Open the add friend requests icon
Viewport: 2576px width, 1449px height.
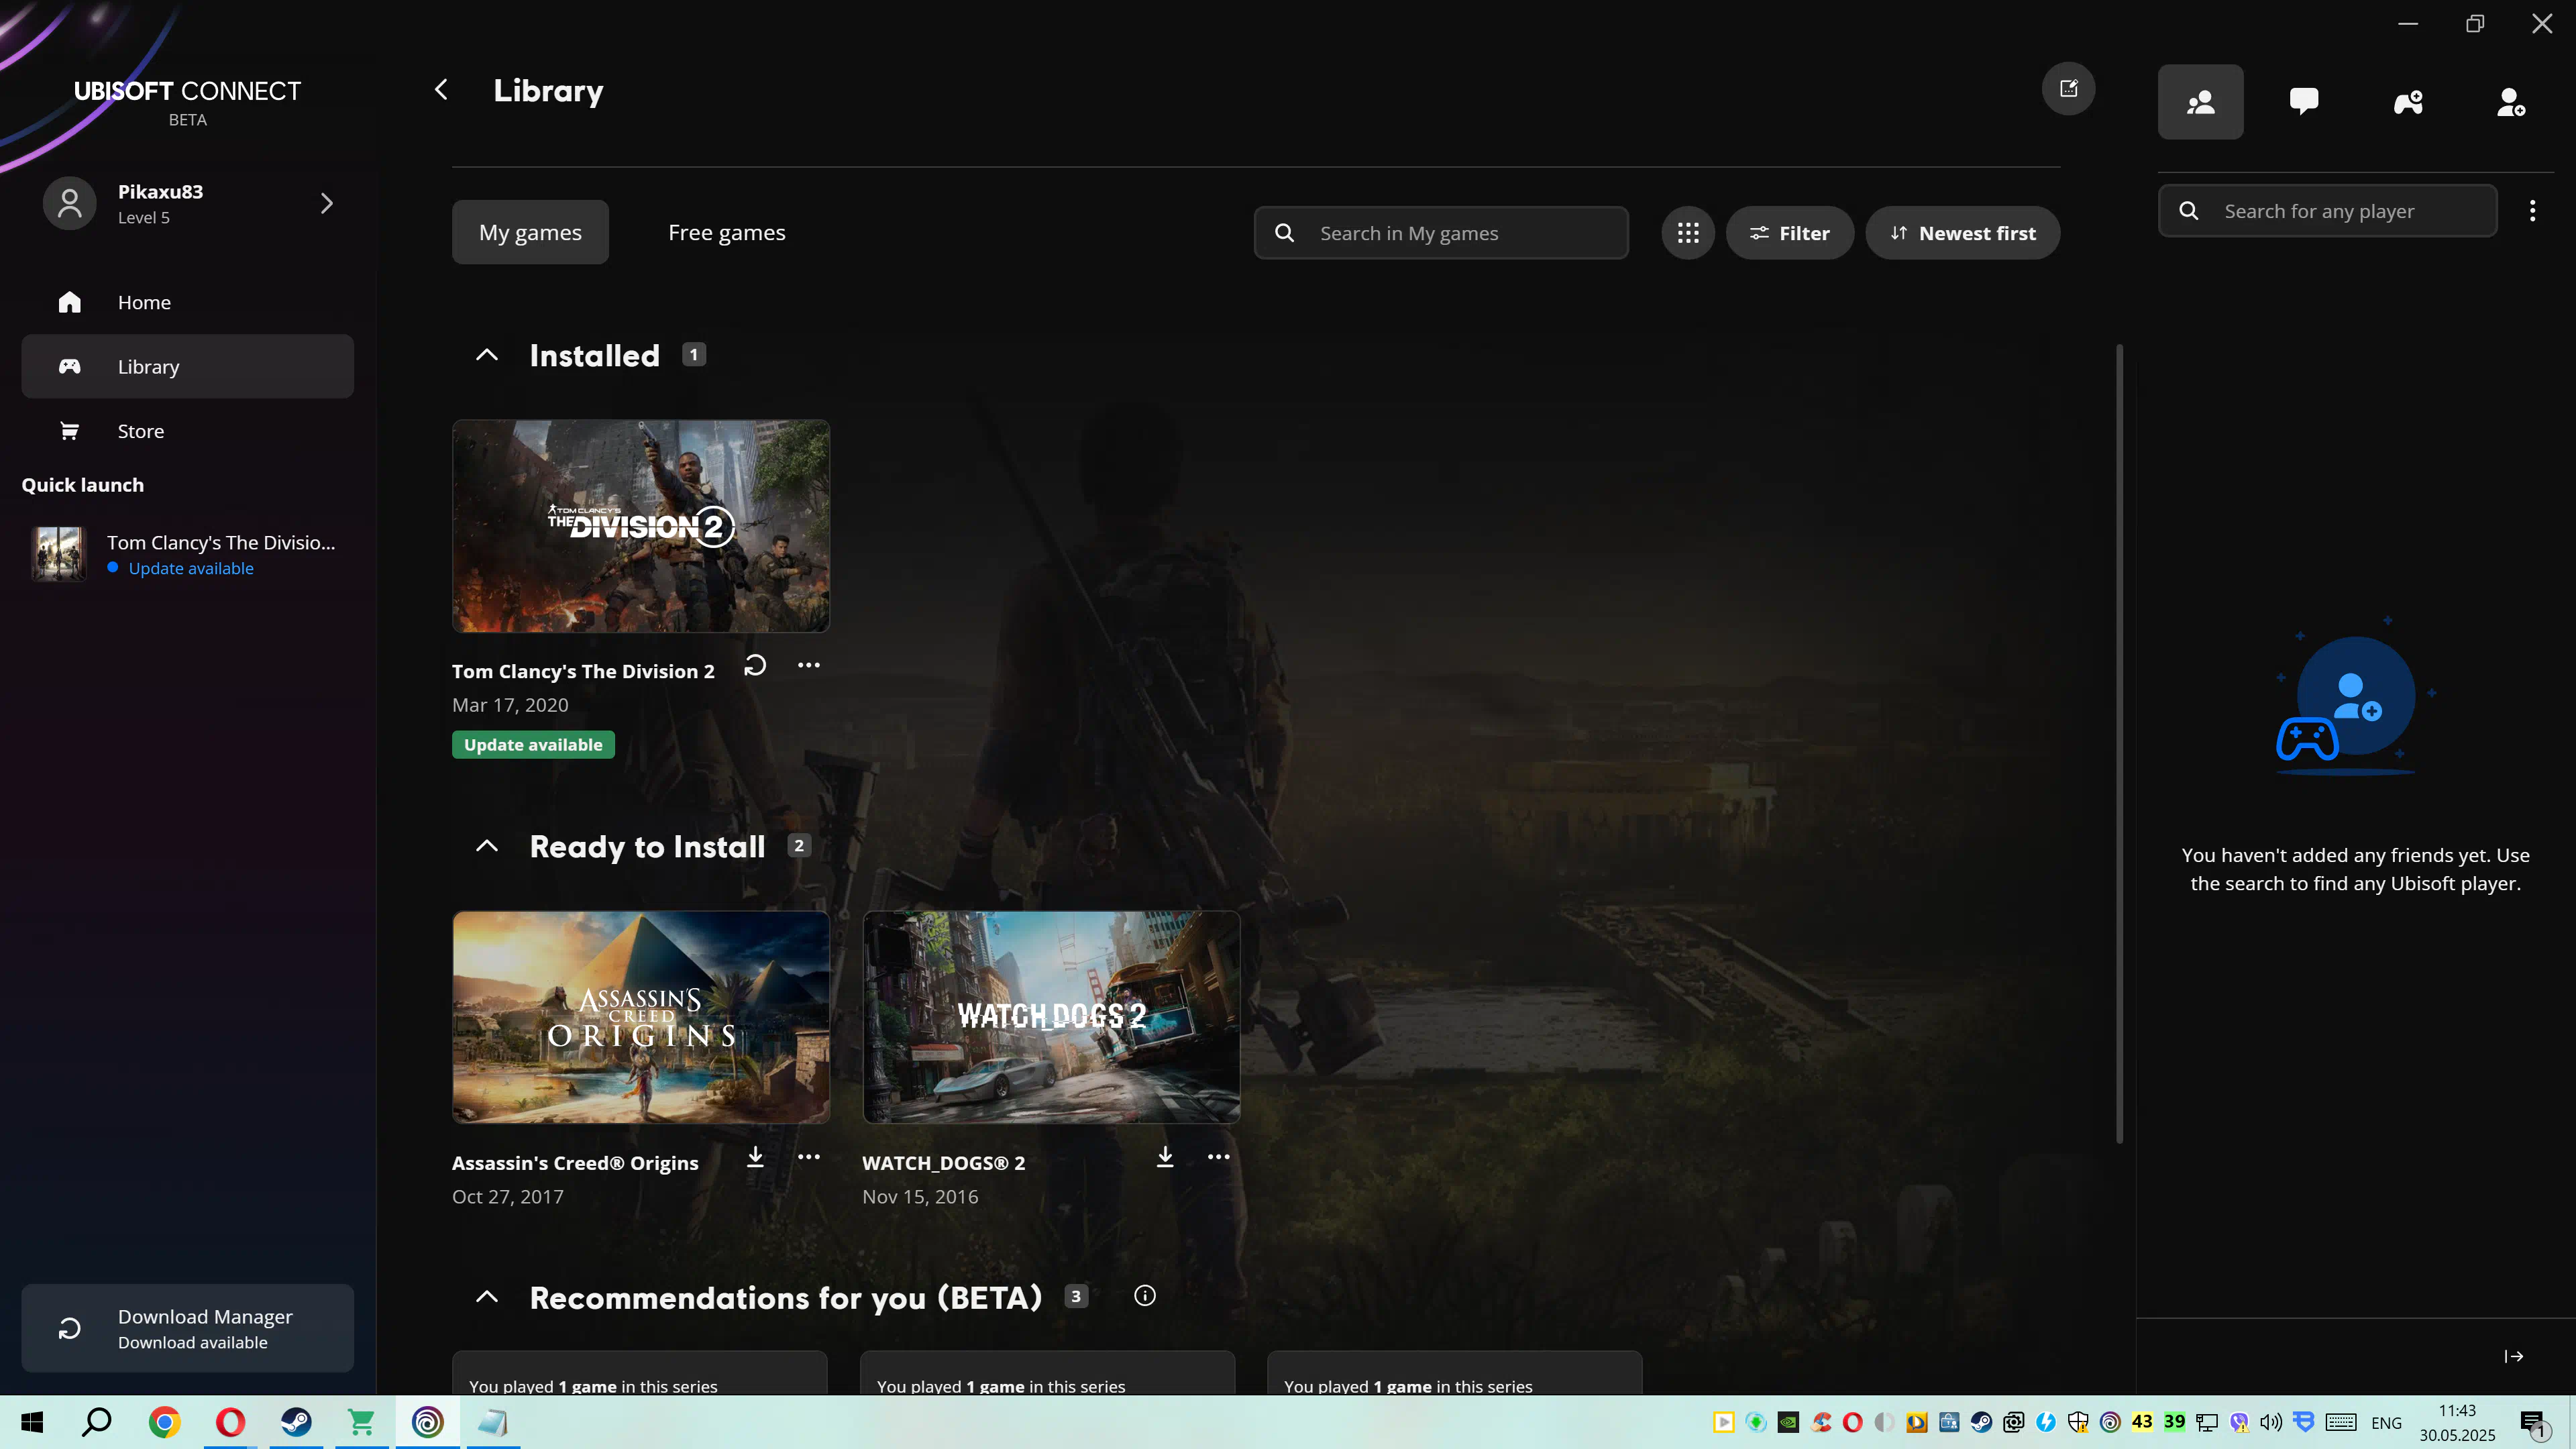(x=2511, y=102)
